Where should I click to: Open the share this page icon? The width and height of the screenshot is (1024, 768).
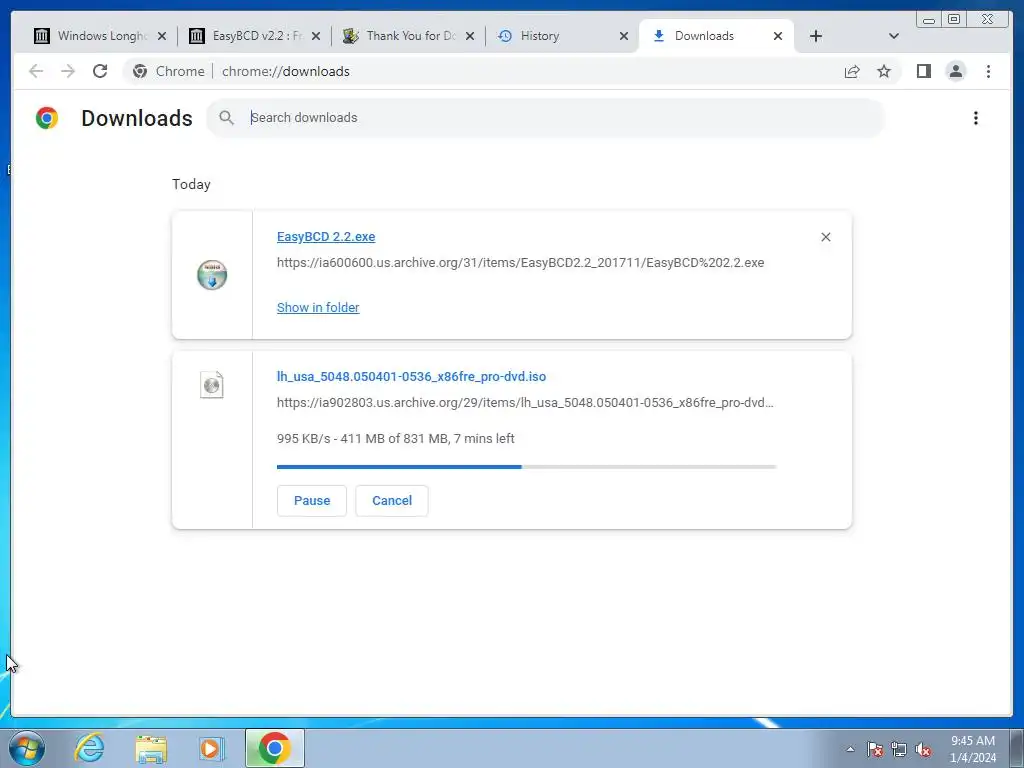click(x=852, y=71)
